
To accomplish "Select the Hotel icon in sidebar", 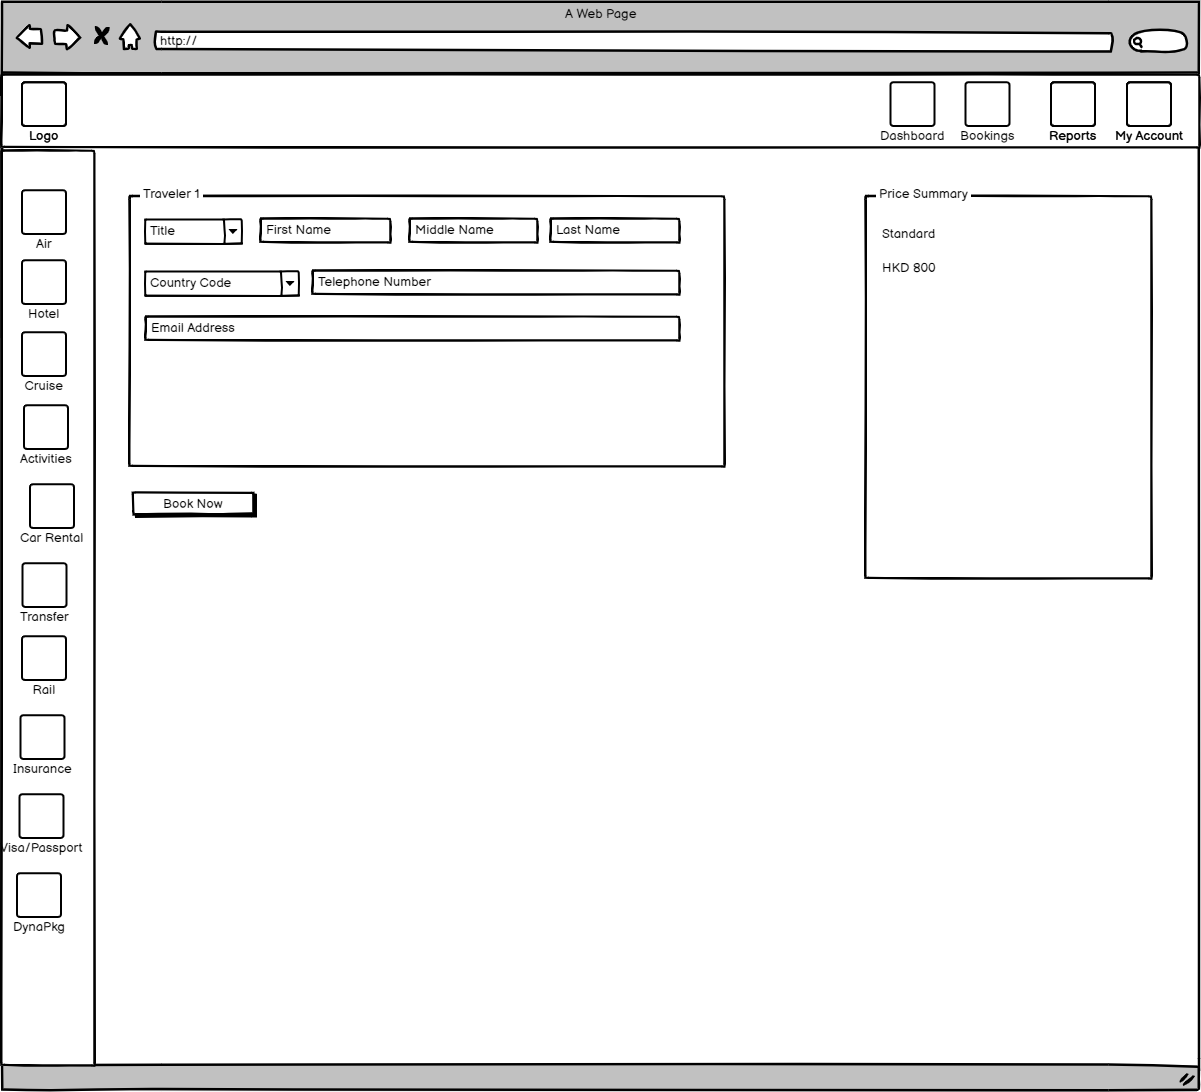I will pyautogui.click(x=44, y=282).
